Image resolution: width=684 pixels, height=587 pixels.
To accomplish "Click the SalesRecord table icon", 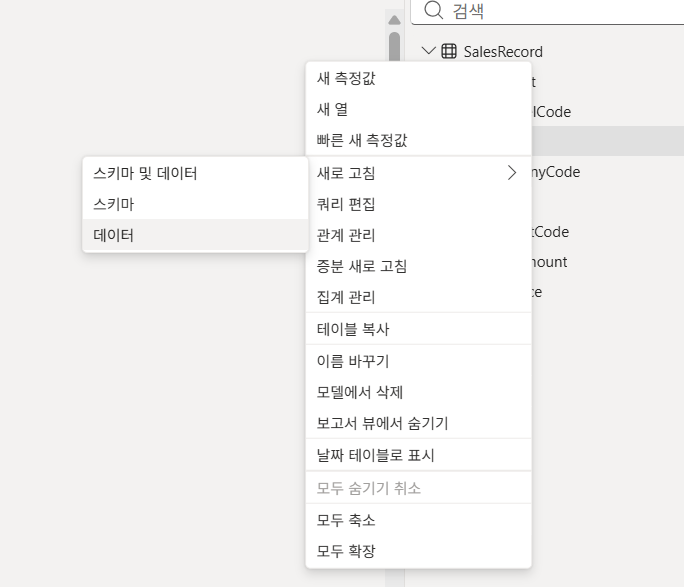I will 449,51.
